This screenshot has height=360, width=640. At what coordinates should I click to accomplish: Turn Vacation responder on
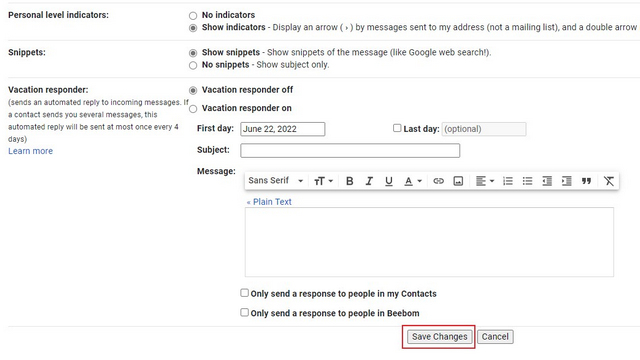coord(193,109)
